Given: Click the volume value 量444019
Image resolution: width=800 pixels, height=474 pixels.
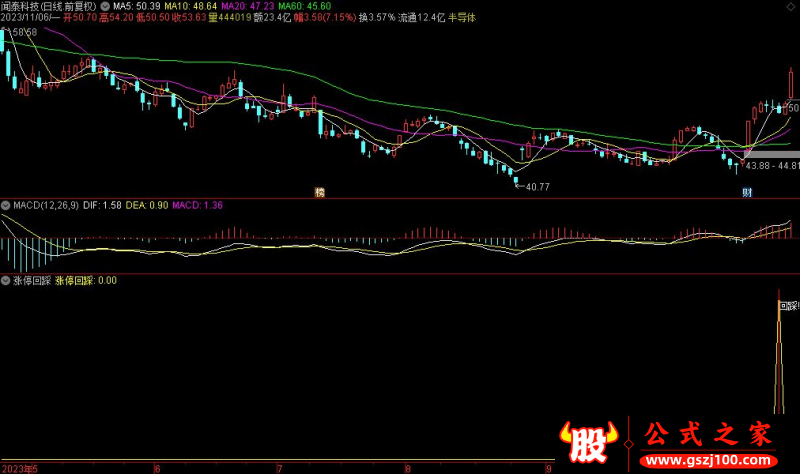Looking at the screenshot, I should coord(230,17).
